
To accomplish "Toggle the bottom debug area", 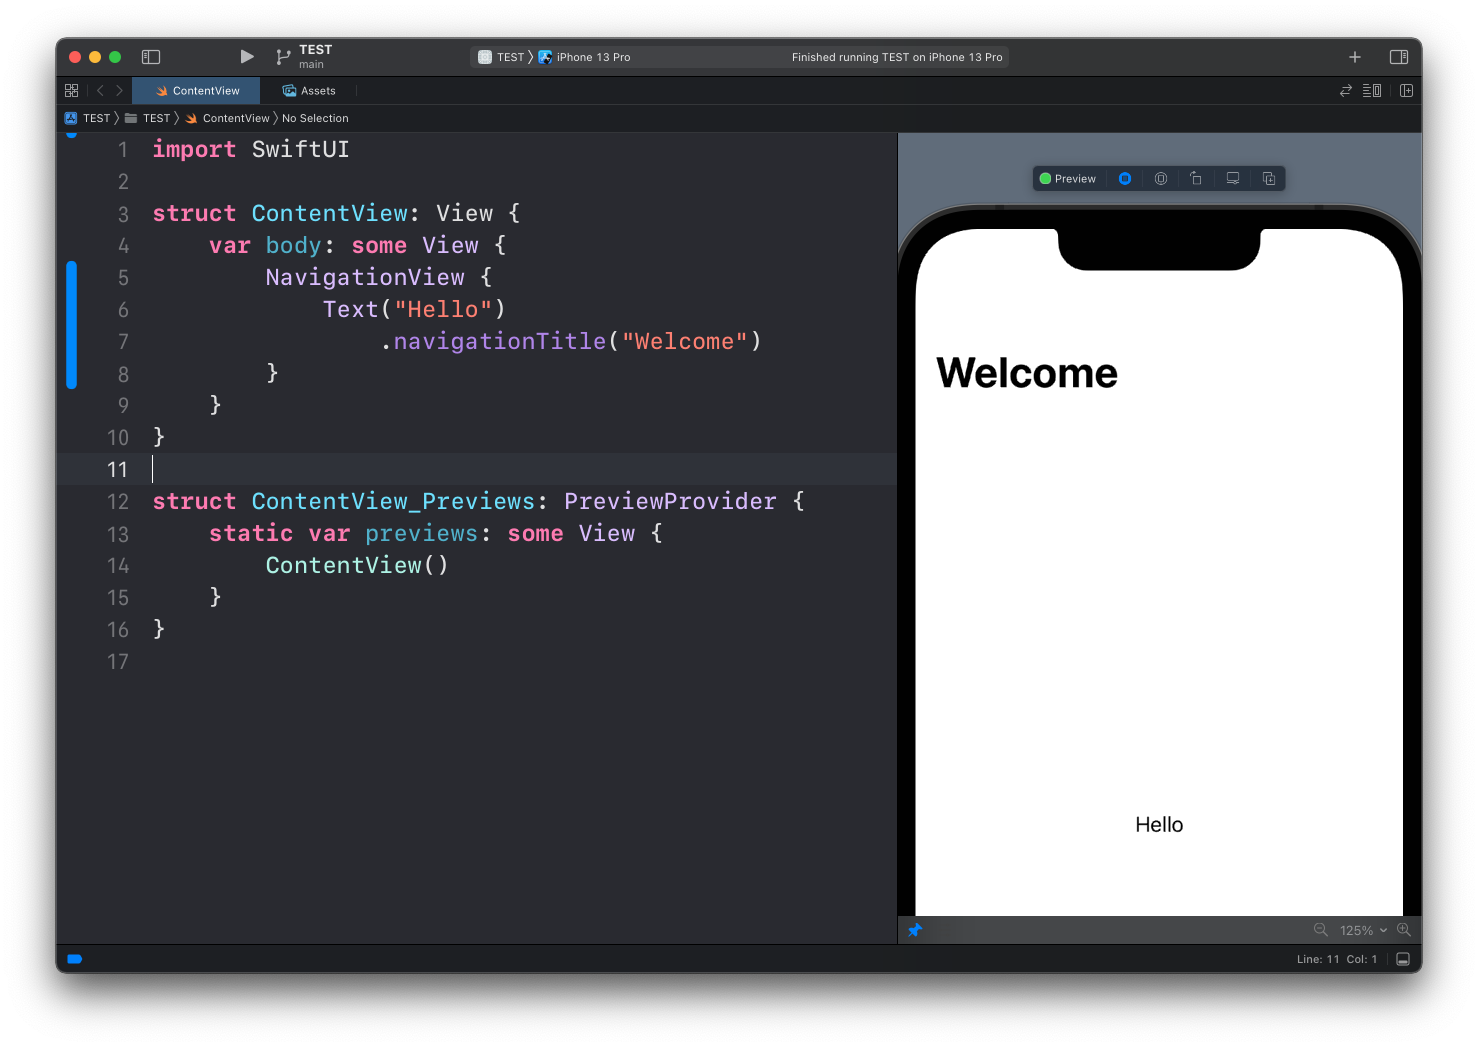I will (1403, 959).
